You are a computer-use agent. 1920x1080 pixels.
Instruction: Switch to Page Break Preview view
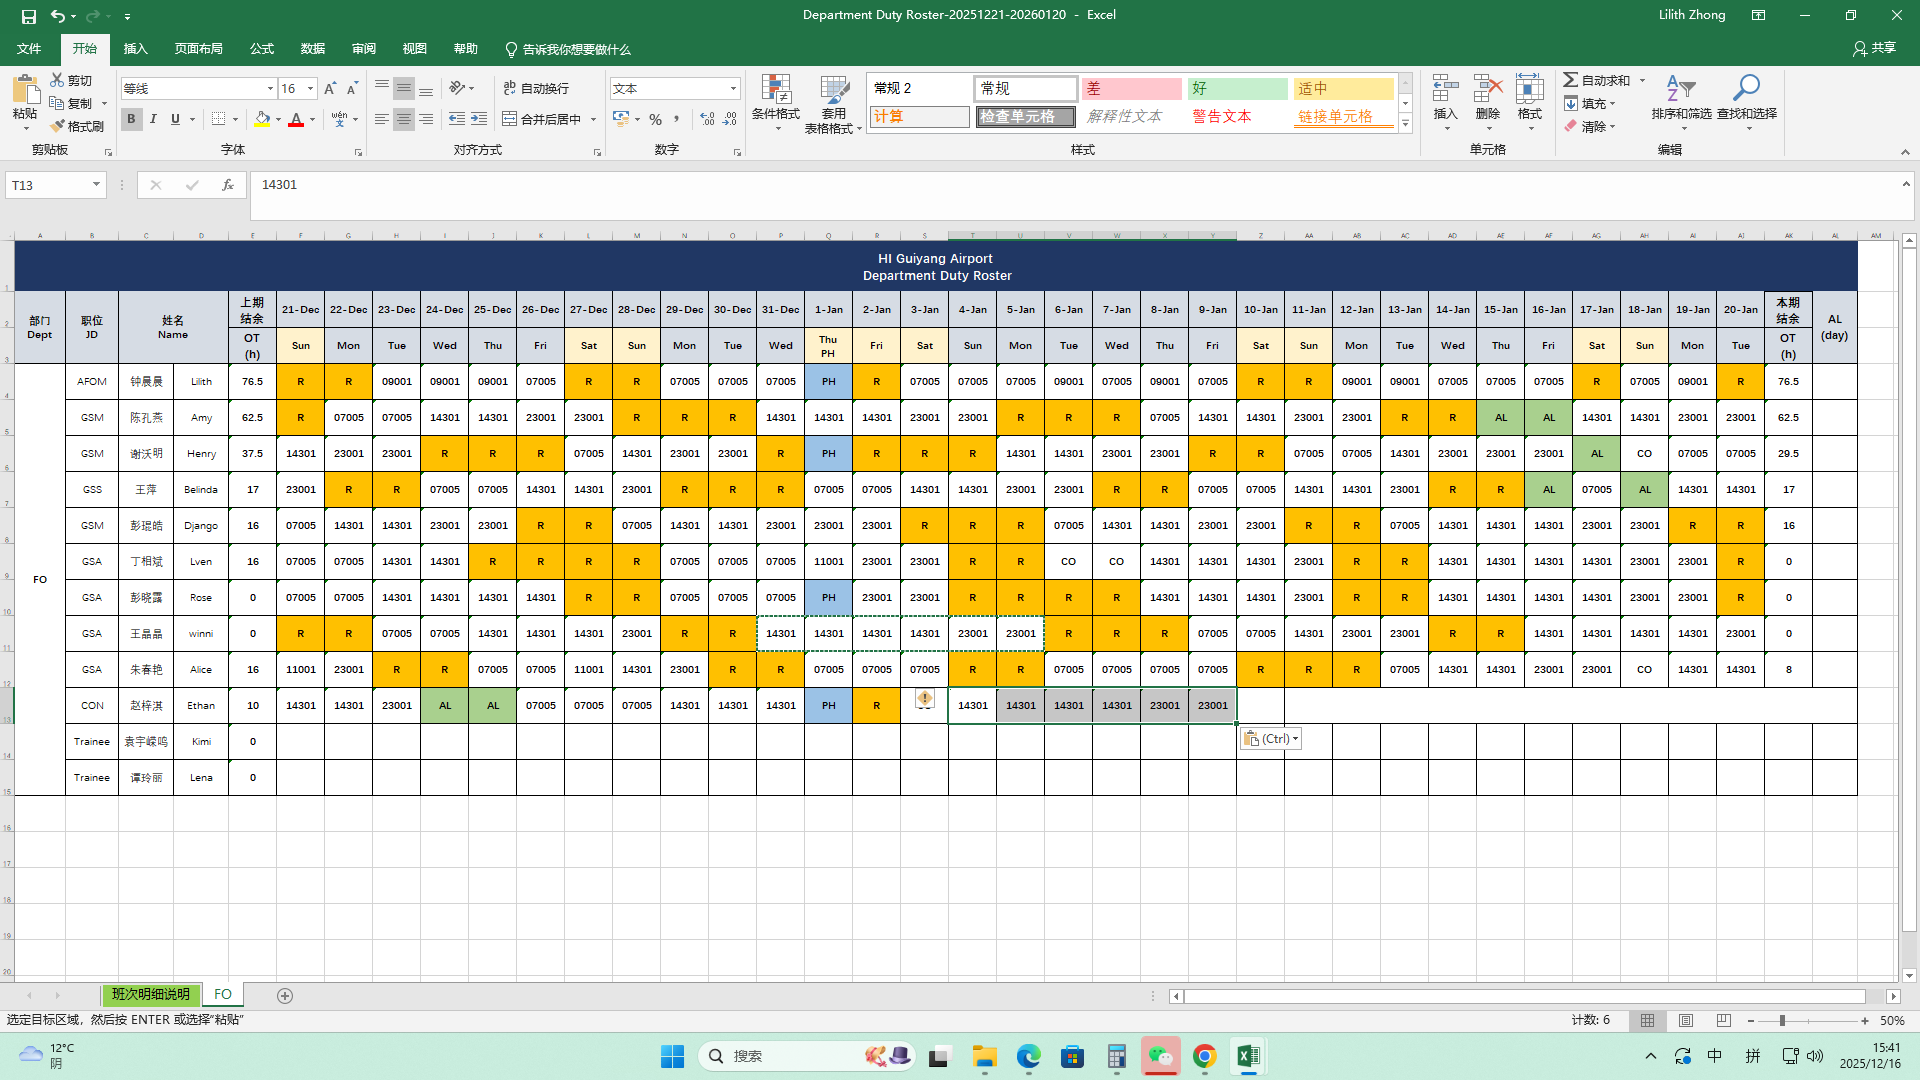1723,1021
